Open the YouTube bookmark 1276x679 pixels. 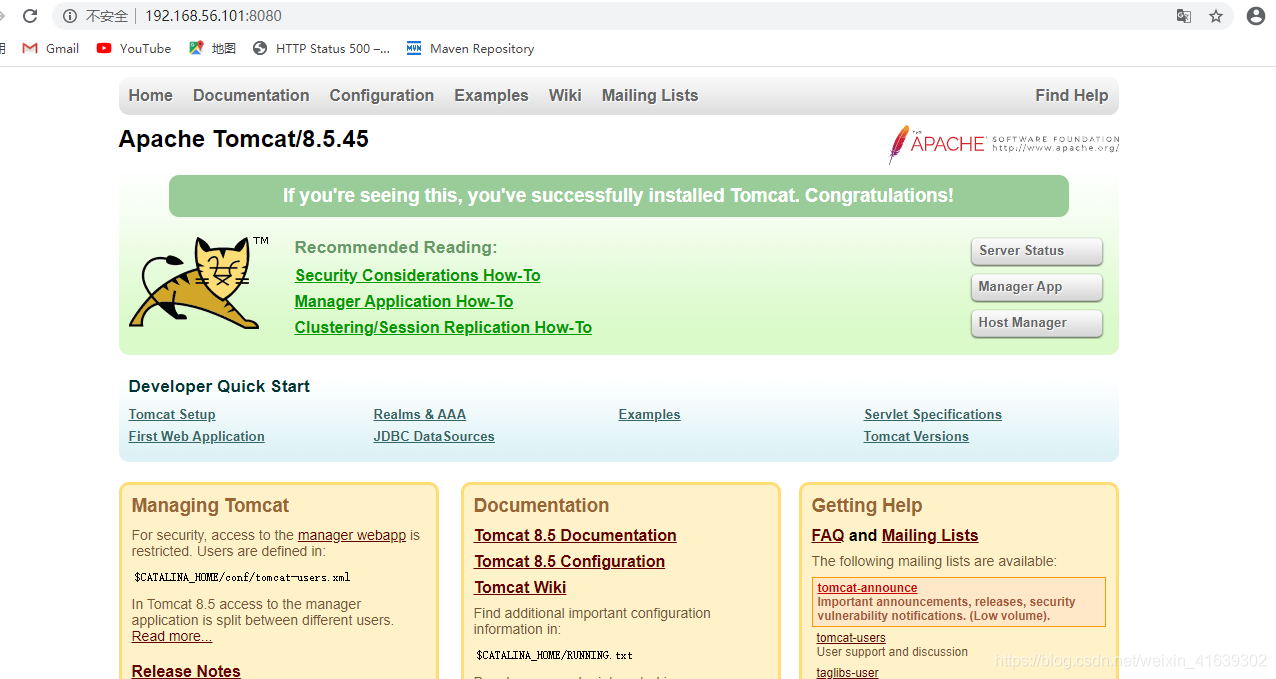tap(134, 48)
